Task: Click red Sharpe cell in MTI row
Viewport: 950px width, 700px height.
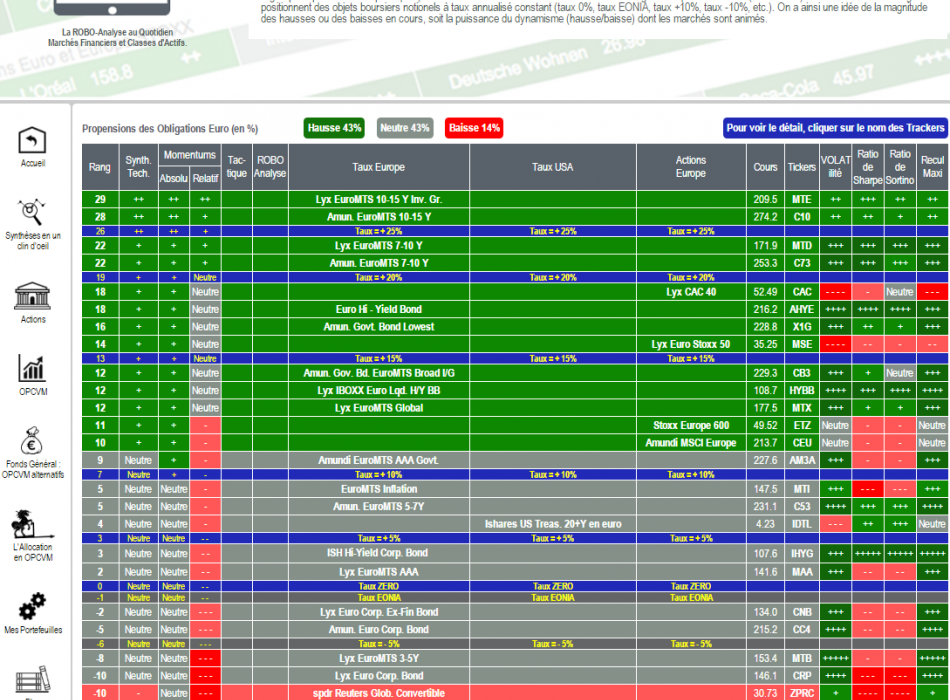Action: (868, 489)
